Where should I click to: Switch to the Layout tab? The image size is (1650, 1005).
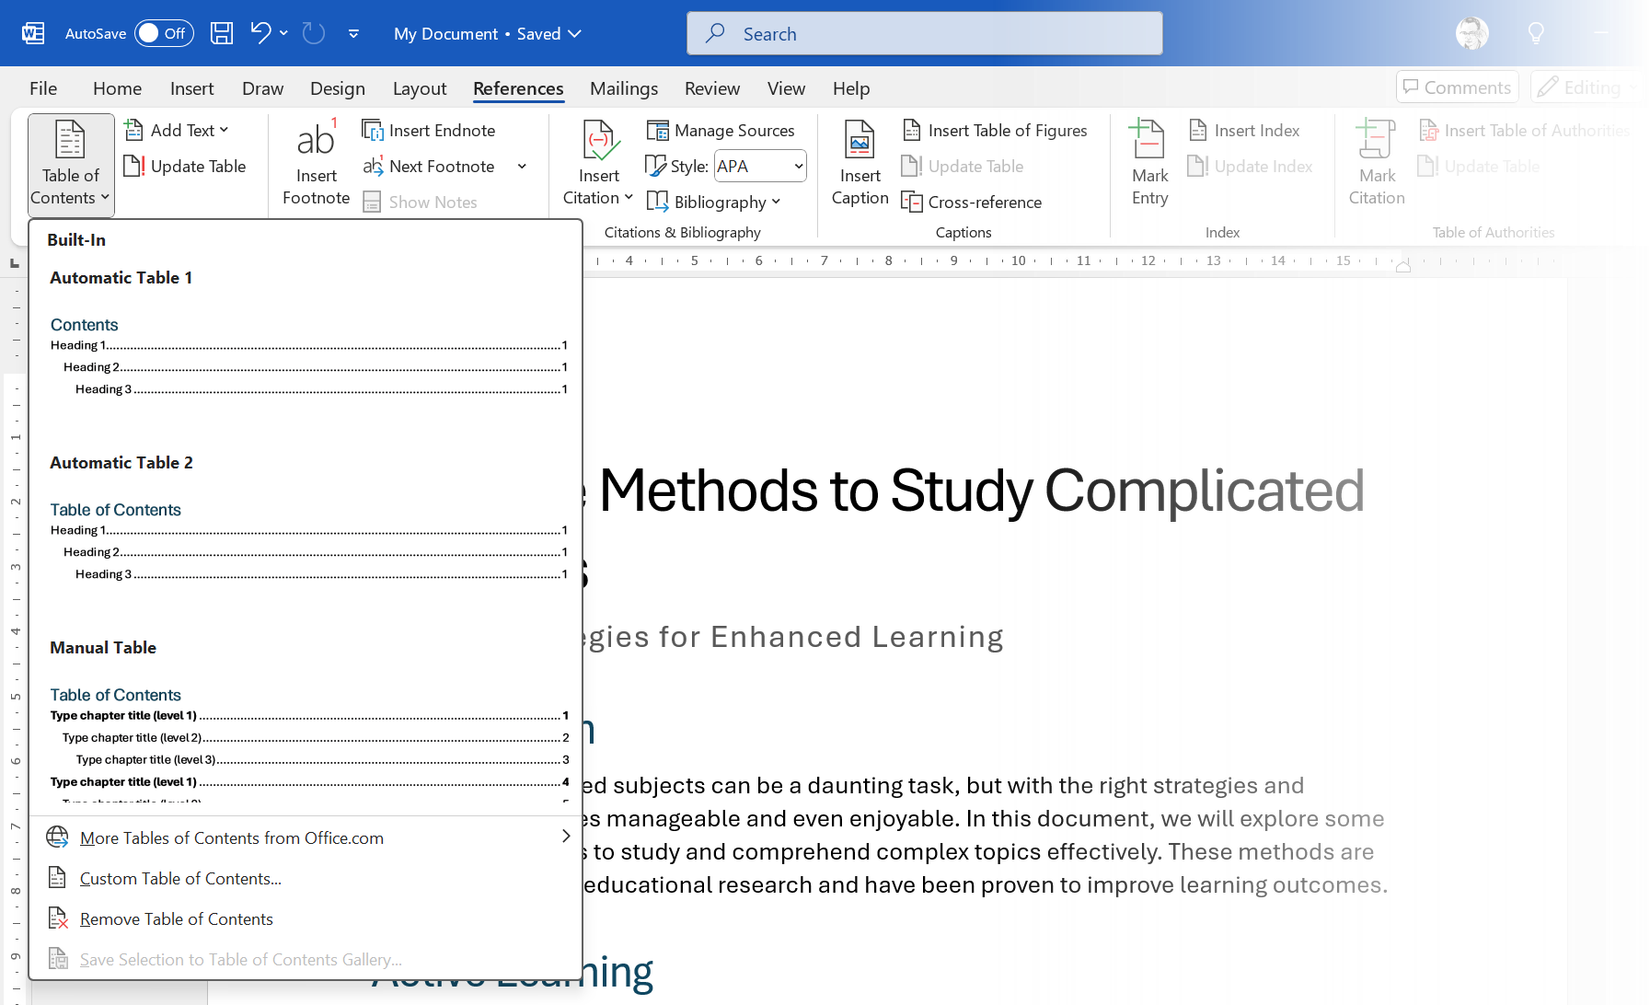click(x=419, y=88)
